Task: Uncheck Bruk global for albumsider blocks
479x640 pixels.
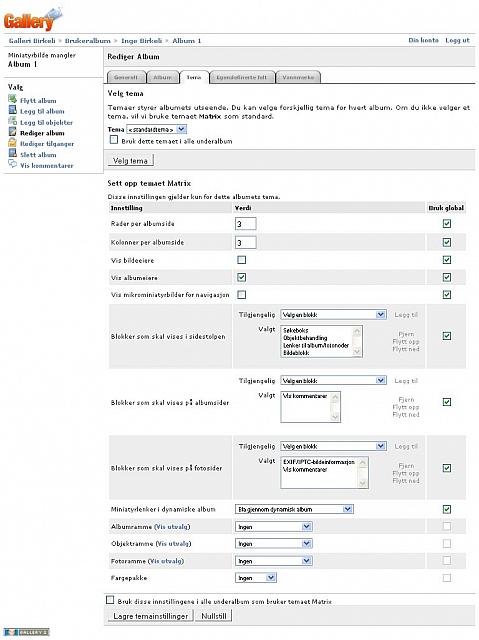Action: pos(447,402)
